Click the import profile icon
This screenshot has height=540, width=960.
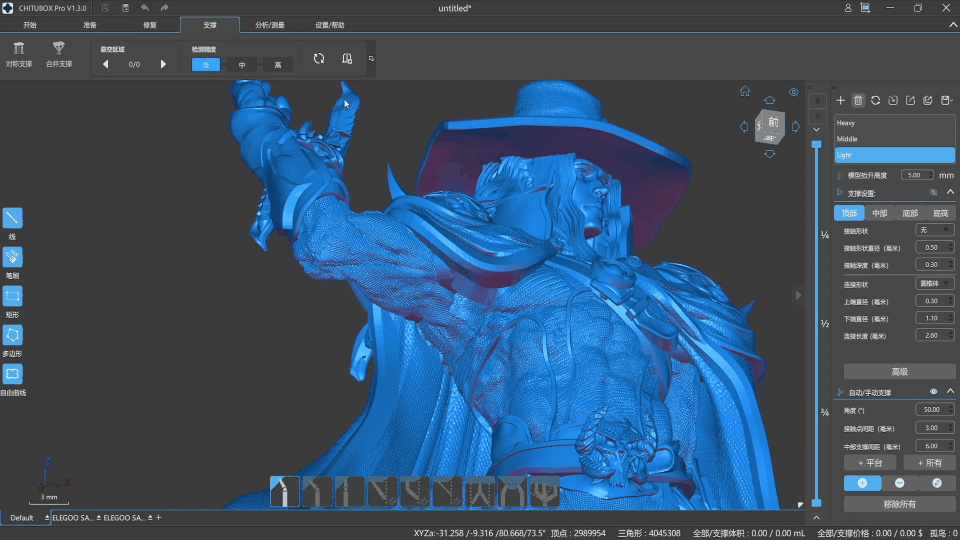[893, 100]
